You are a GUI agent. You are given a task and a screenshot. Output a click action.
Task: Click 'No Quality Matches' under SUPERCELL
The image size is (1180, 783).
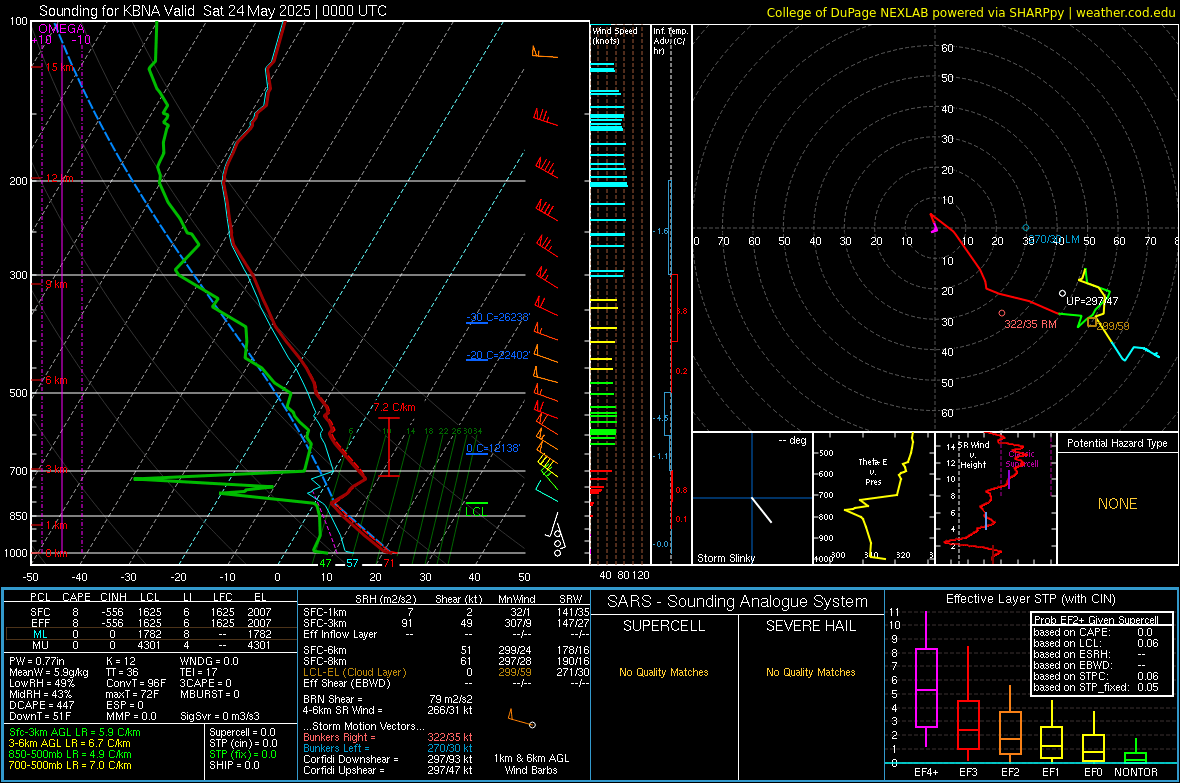664,672
